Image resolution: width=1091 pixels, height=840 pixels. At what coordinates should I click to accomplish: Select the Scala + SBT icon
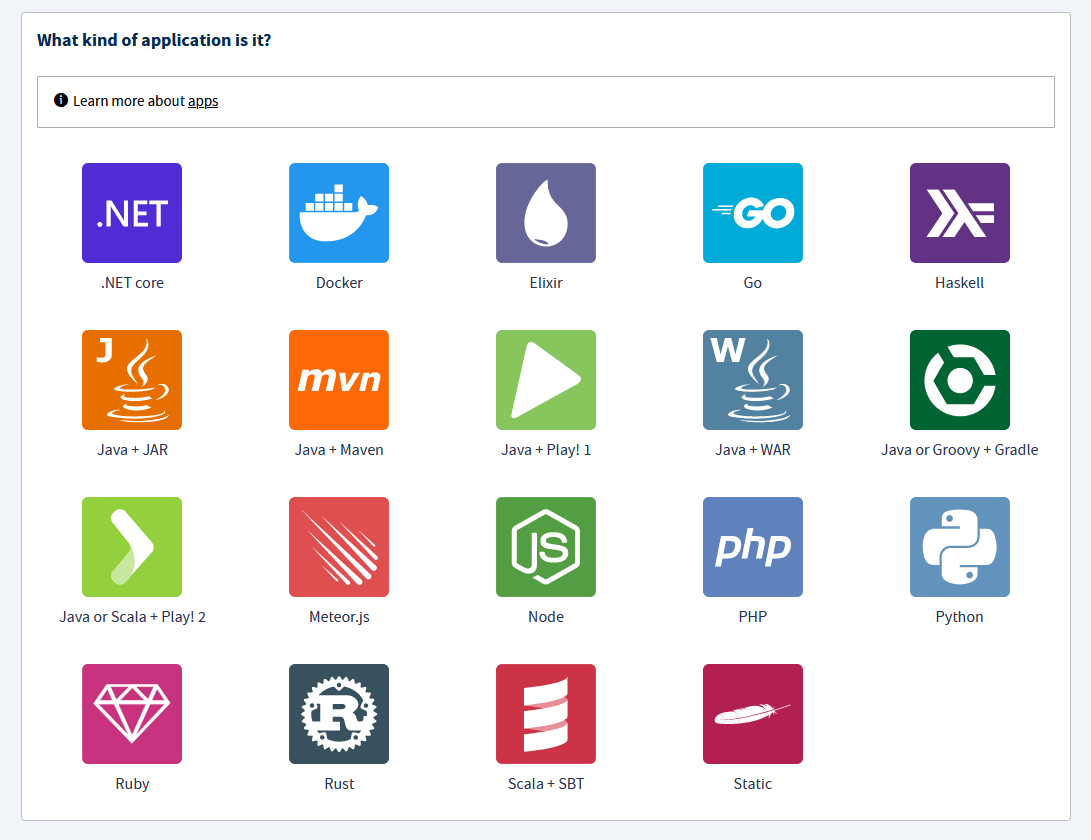click(546, 714)
